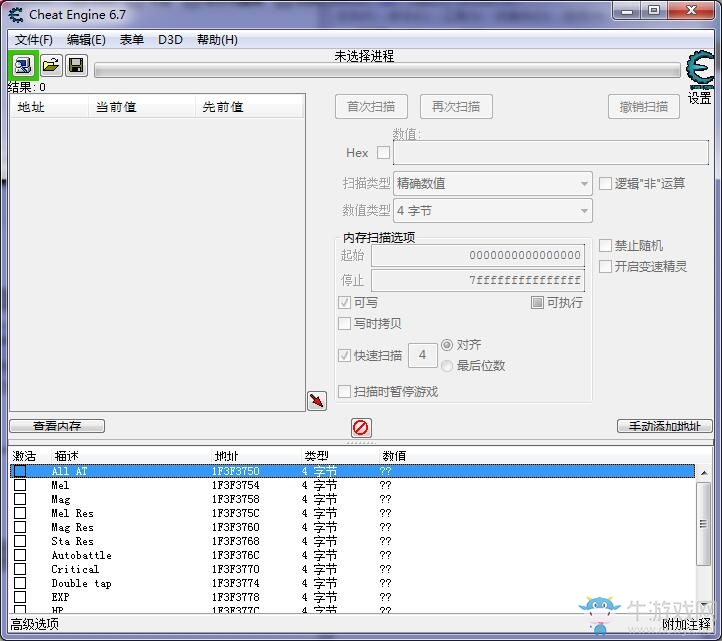This screenshot has width=722, height=641.
Task: Toggle the 可执行 checkbox
Action: (x=537, y=303)
